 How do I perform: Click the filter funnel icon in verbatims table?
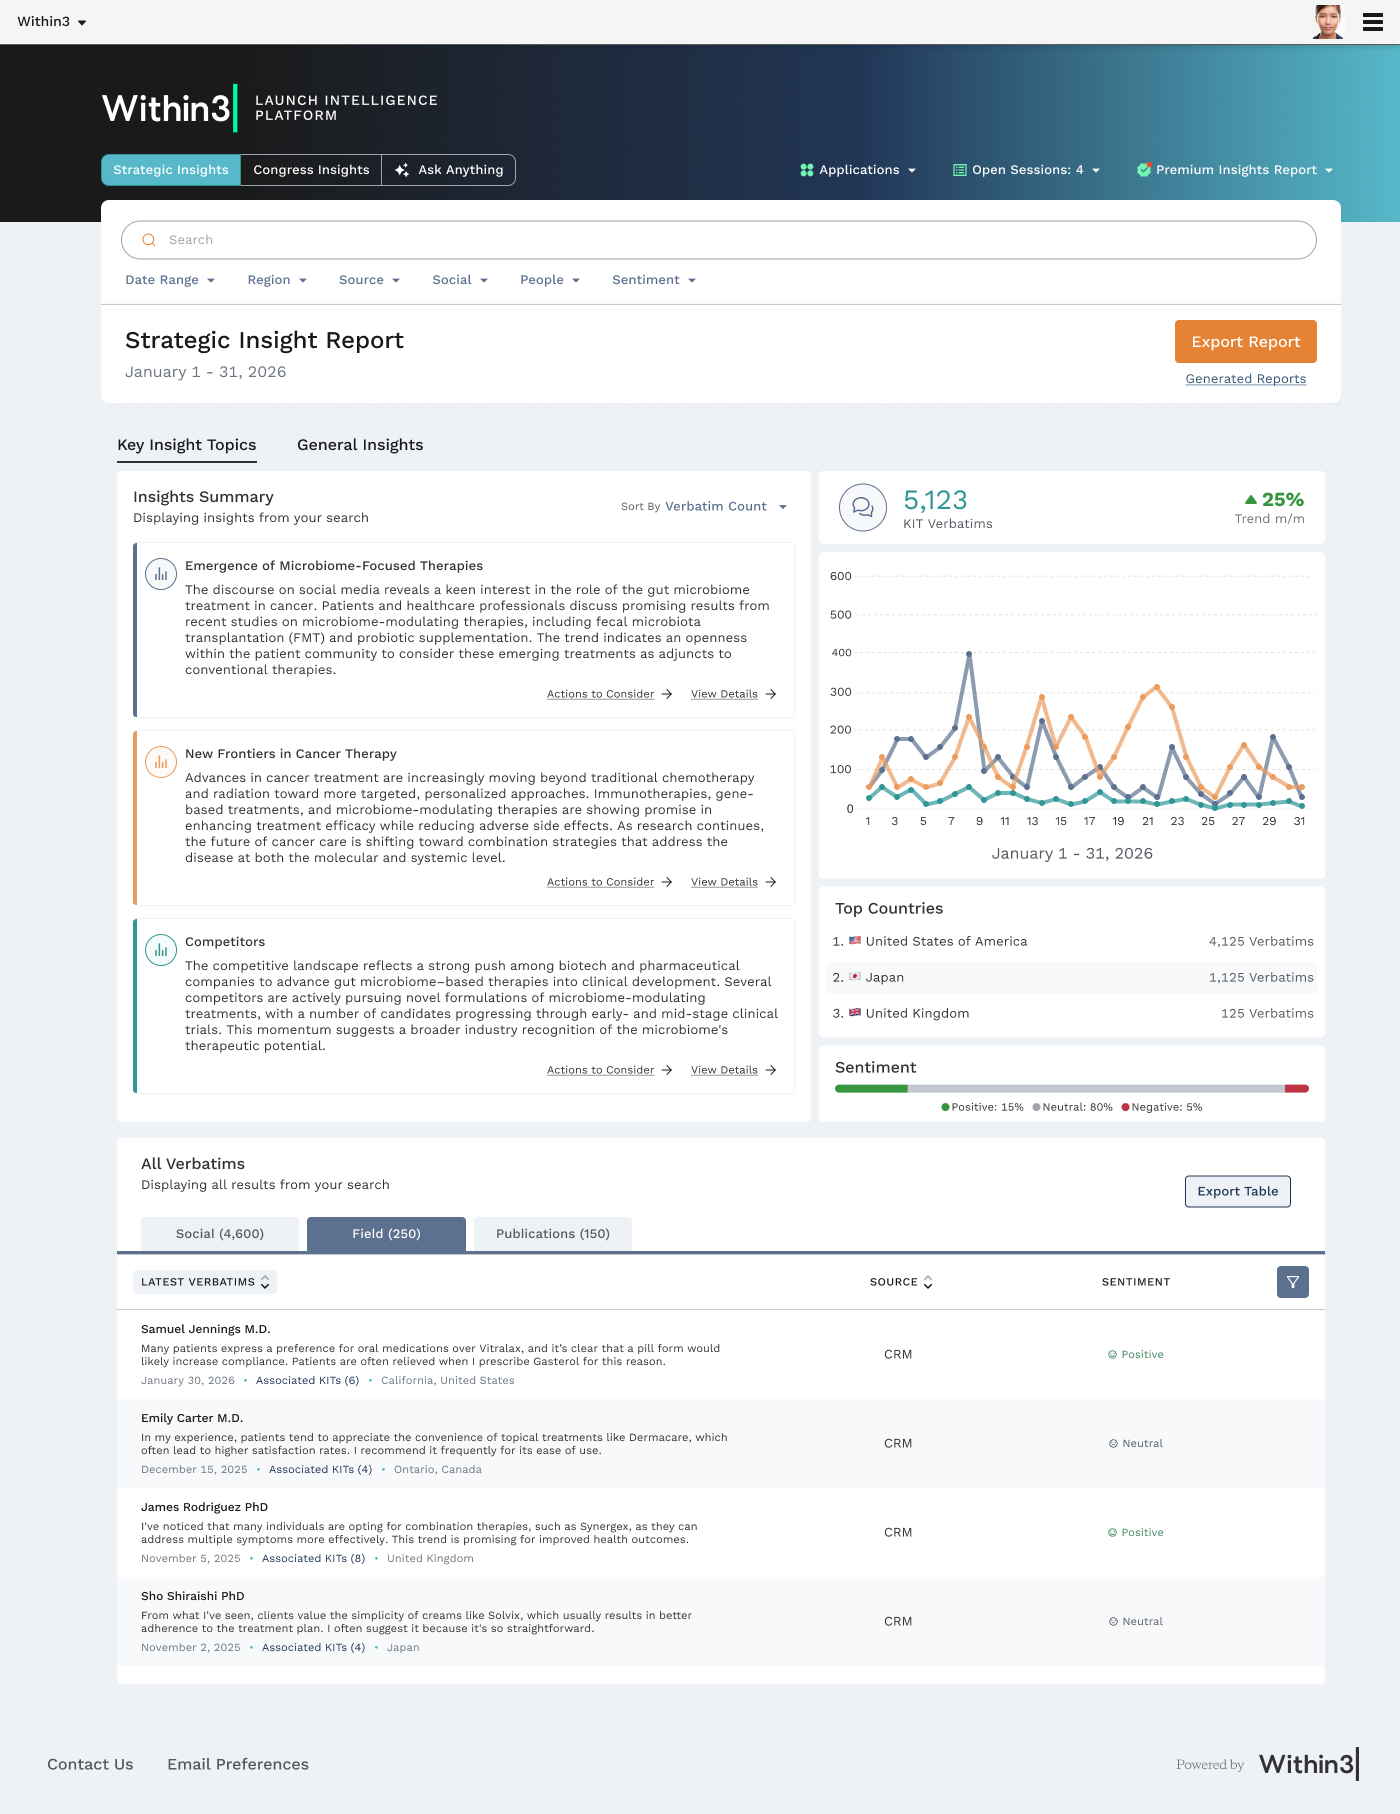tap(1293, 1282)
